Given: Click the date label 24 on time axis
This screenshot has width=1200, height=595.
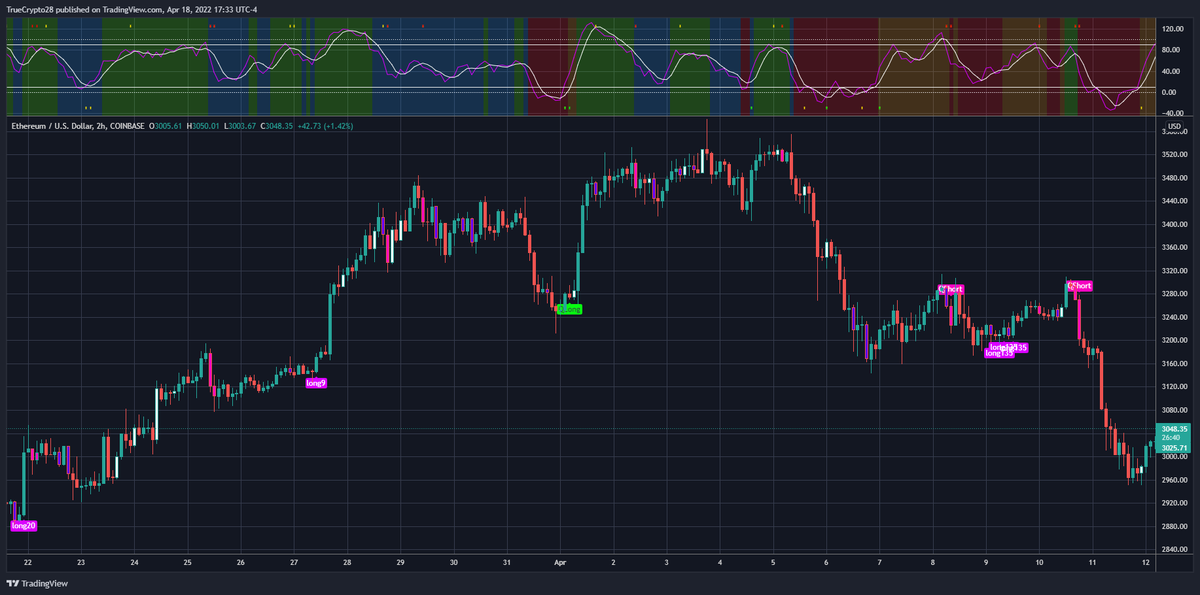Looking at the screenshot, I should click(134, 562).
